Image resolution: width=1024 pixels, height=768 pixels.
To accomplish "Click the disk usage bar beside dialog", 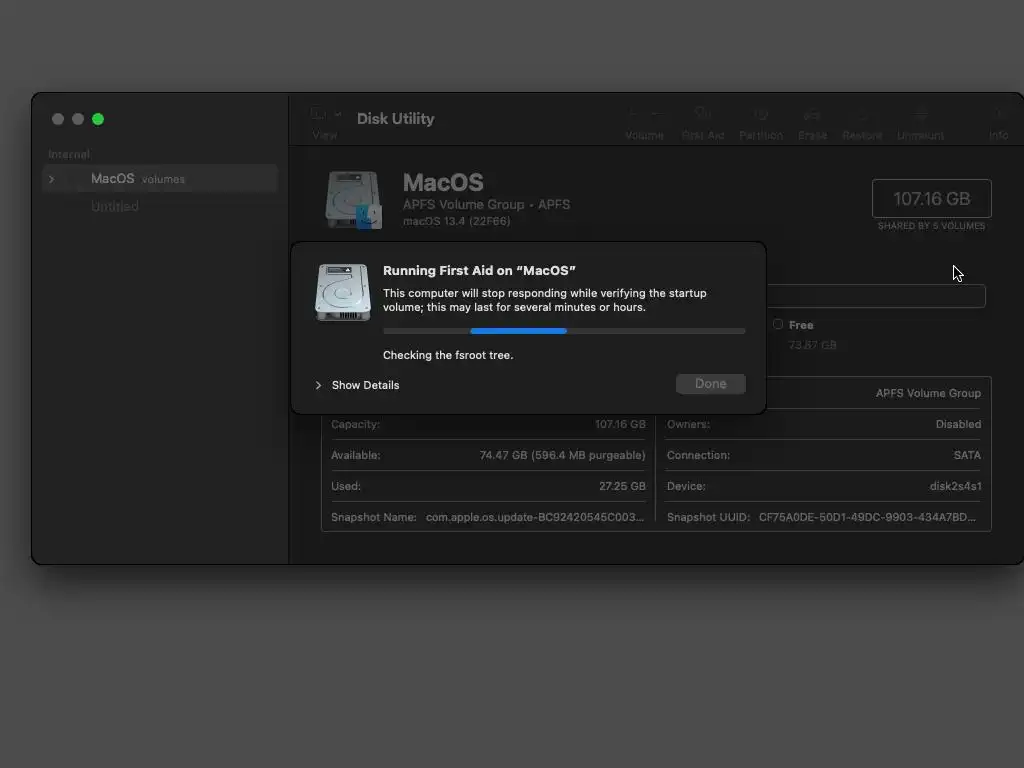I will [x=876, y=296].
